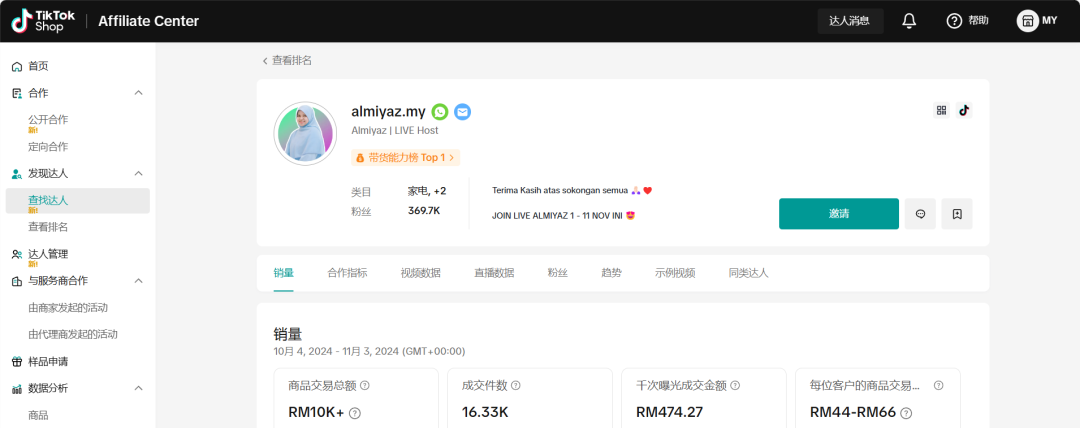1080x428 pixels.
Task: Click the 邀请 invite button
Action: [x=839, y=214]
